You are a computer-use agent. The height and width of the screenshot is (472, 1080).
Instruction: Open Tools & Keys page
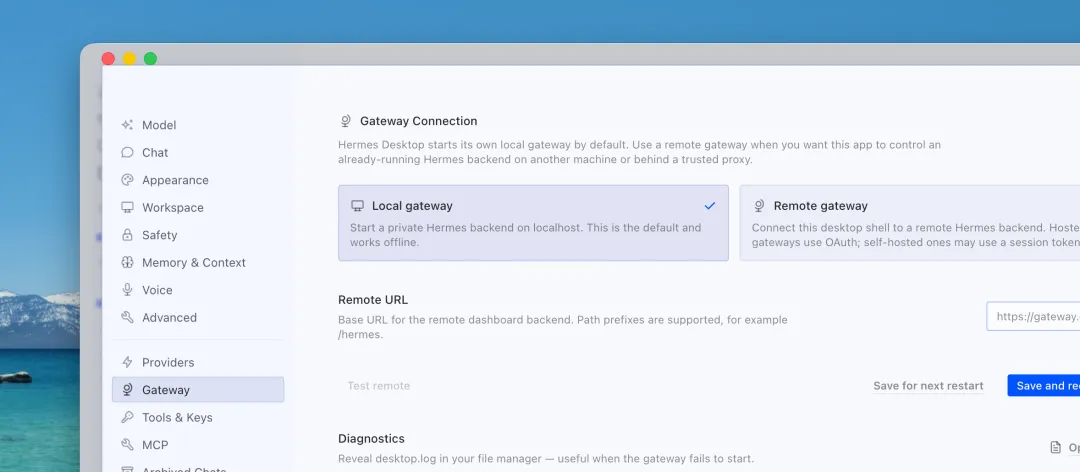[198, 418]
